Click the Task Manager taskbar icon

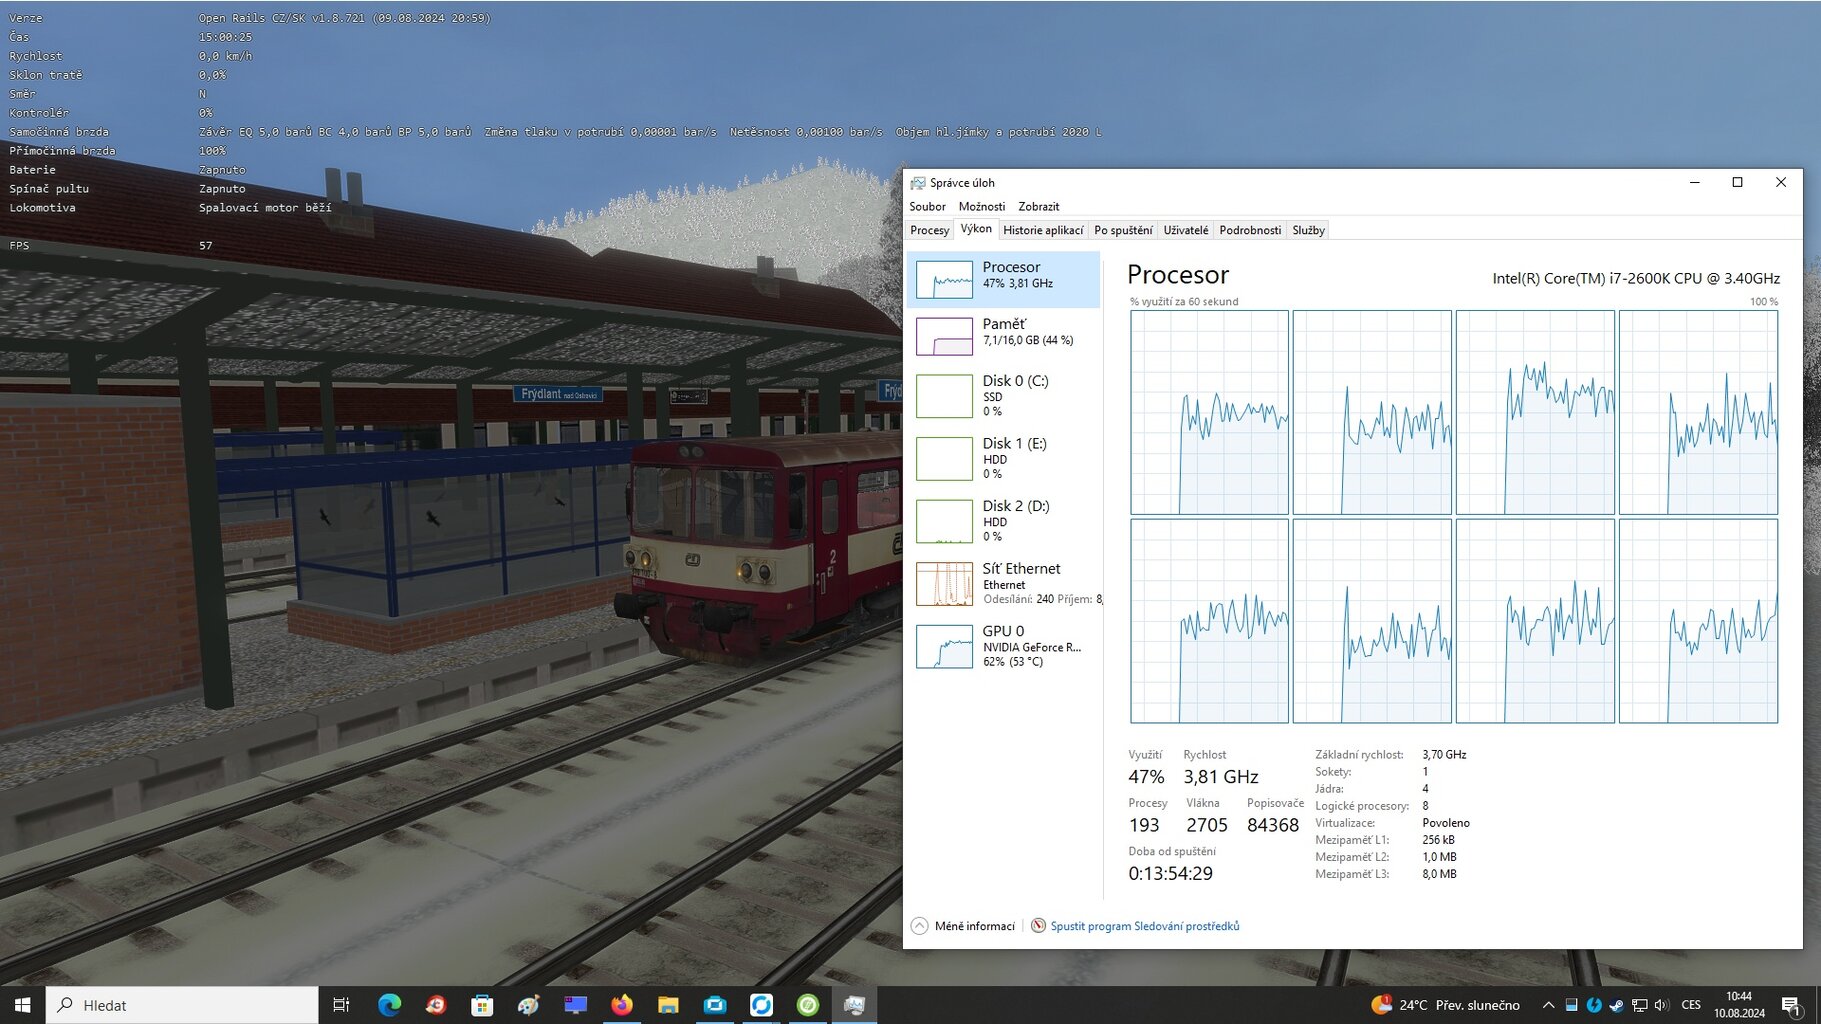pyautogui.click(x=854, y=1005)
